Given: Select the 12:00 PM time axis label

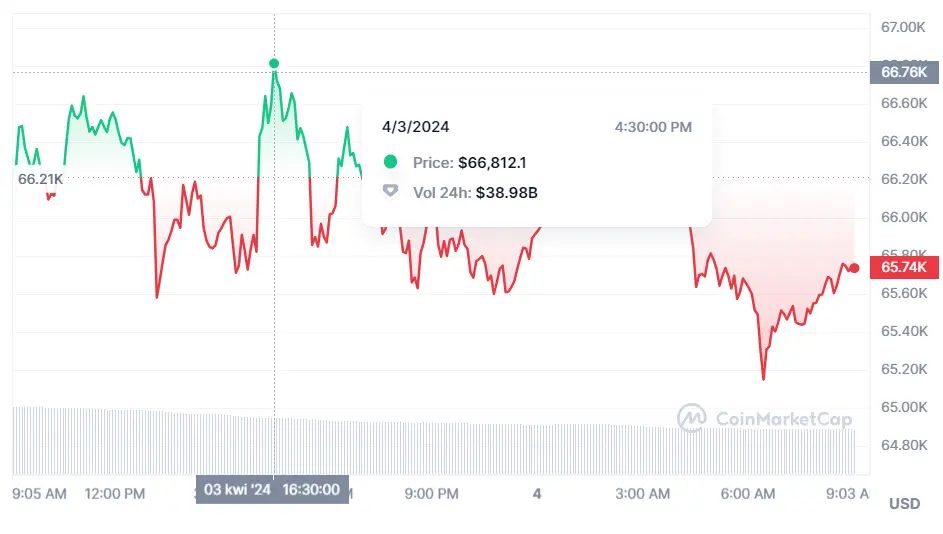Looking at the screenshot, I should (x=114, y=493).
